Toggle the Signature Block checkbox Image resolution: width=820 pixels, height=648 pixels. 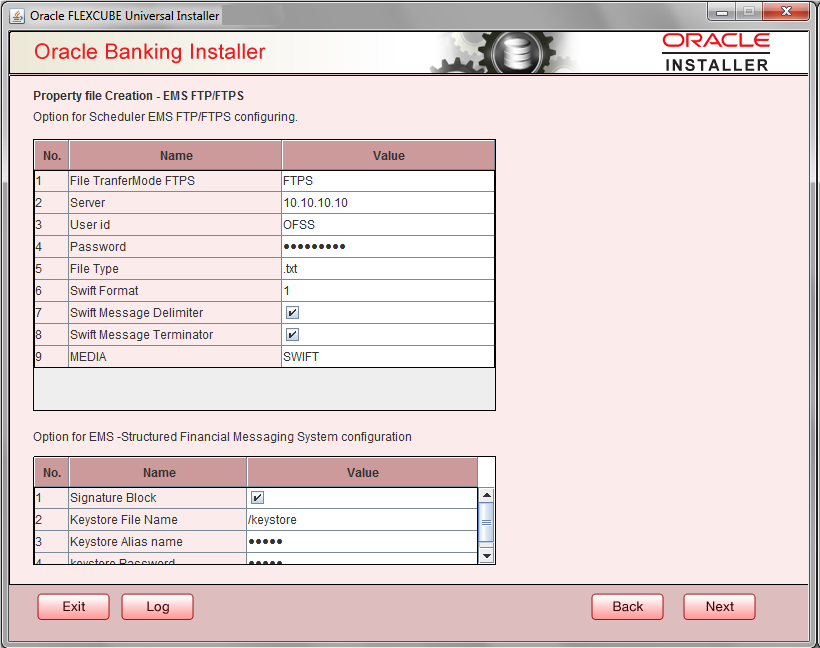(x=255, y=497)
